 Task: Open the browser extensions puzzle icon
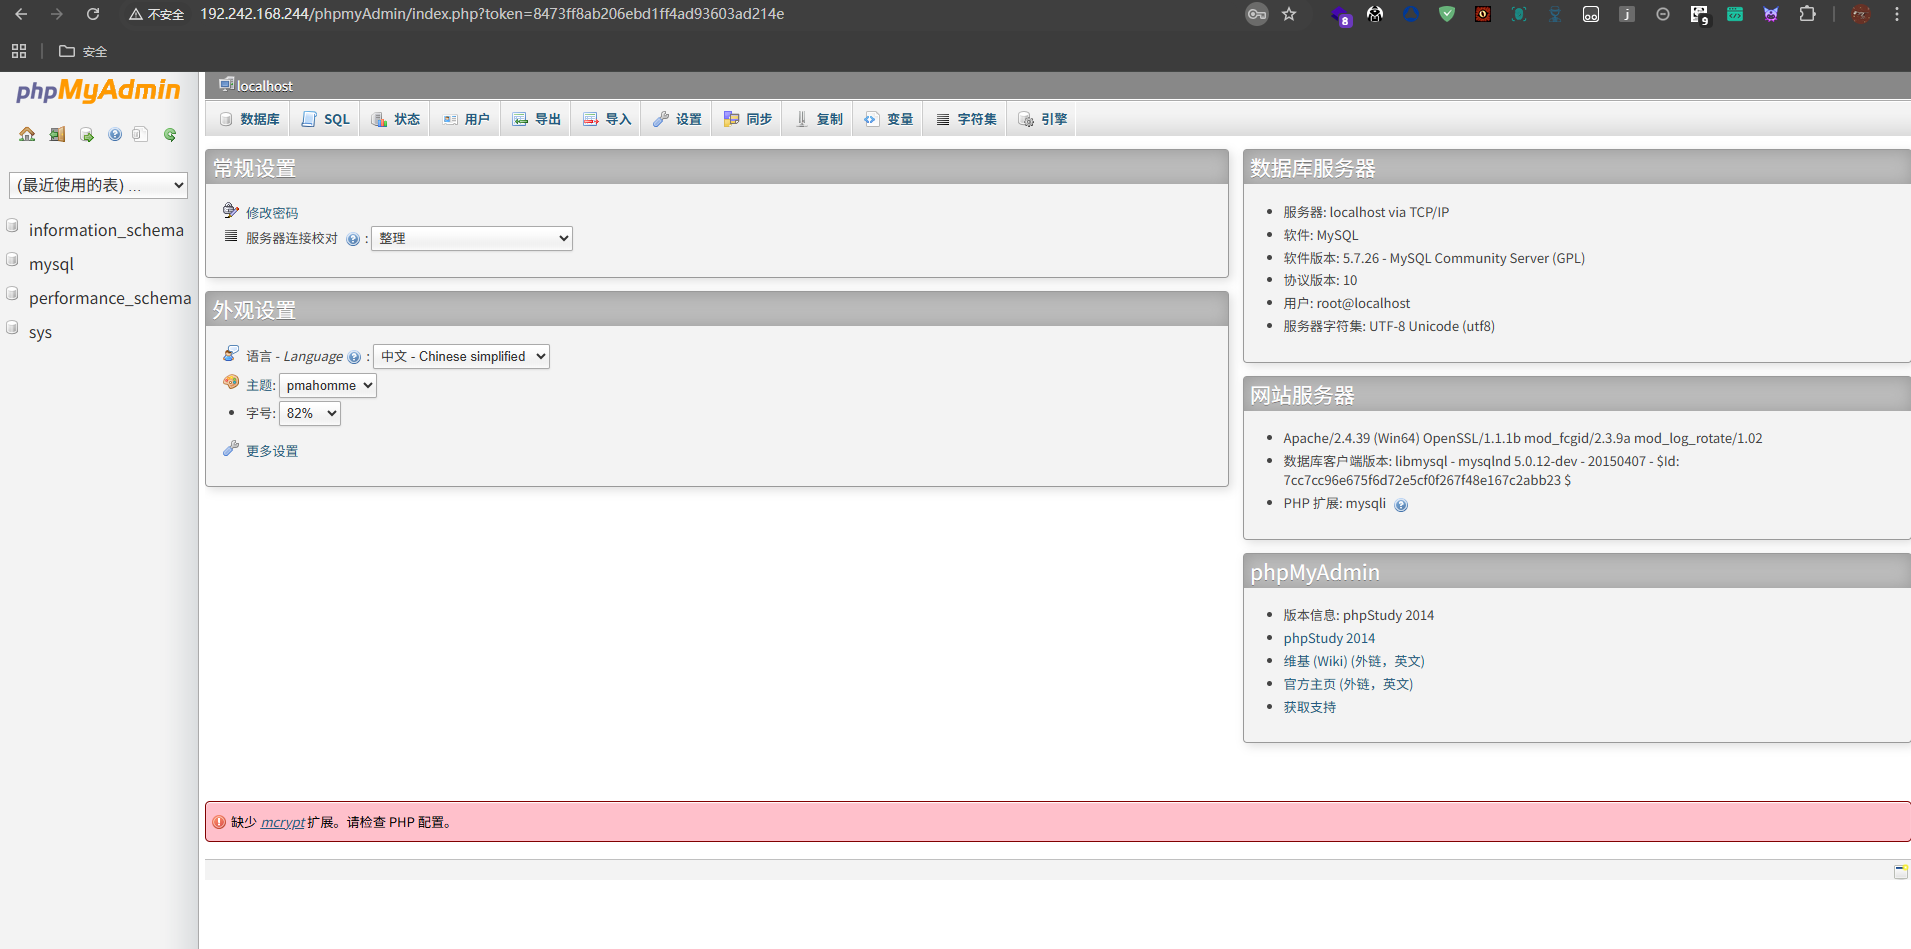click(x=1807, y=14)
